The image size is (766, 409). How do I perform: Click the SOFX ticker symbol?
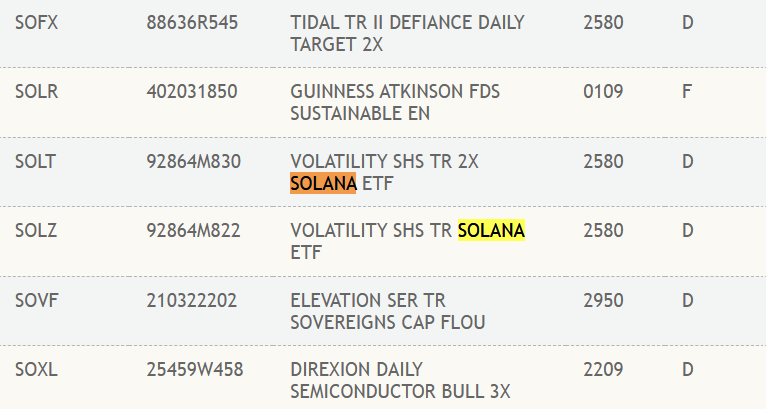click(37, 22)
